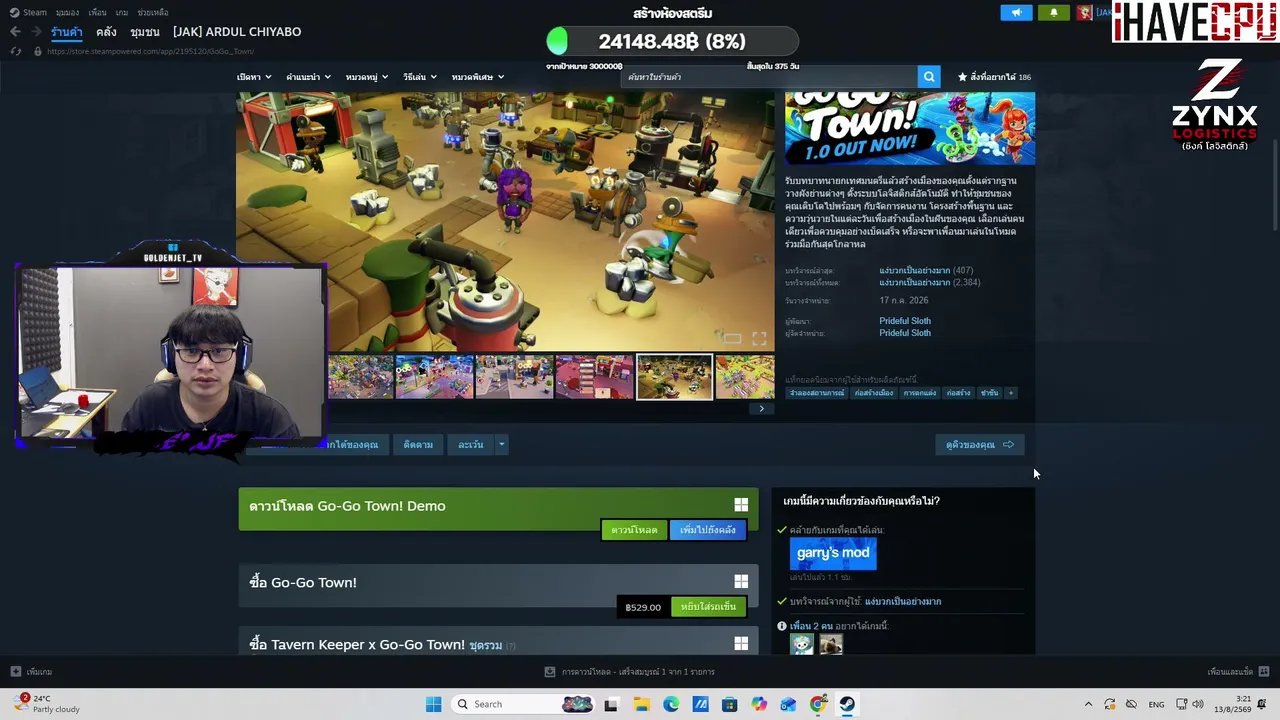
Task: Open the Windows Start menu
Action: 433,704
